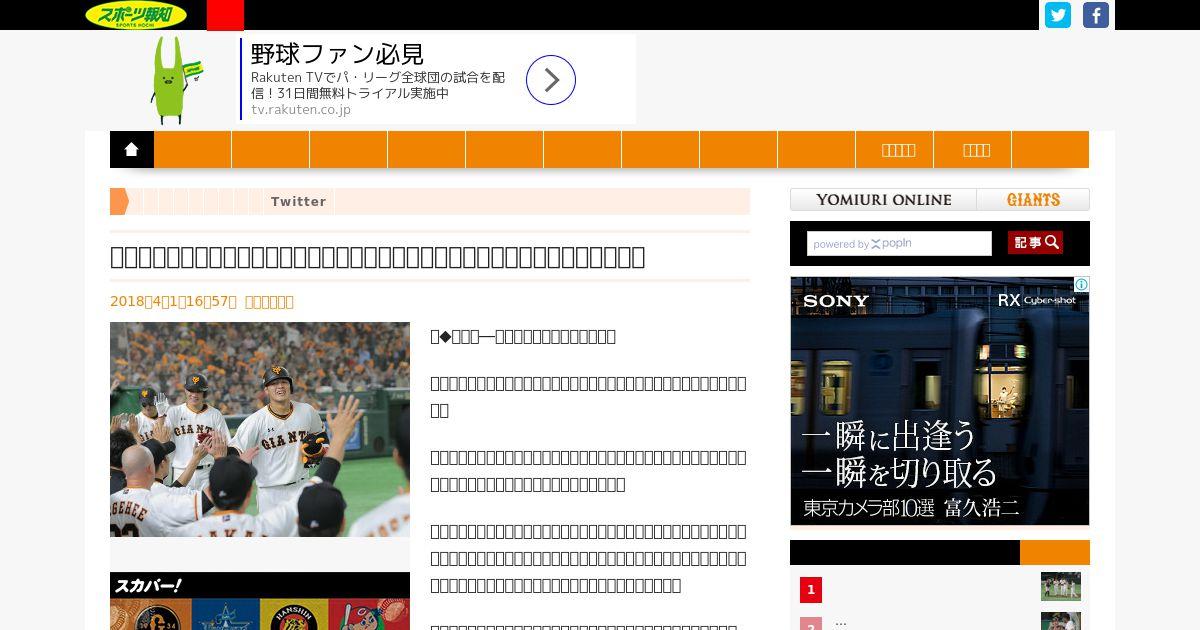This screenshot has height=630, width=1200.
Task: Click the Twitter breadcrumb label
Action: tap(298, 201)
